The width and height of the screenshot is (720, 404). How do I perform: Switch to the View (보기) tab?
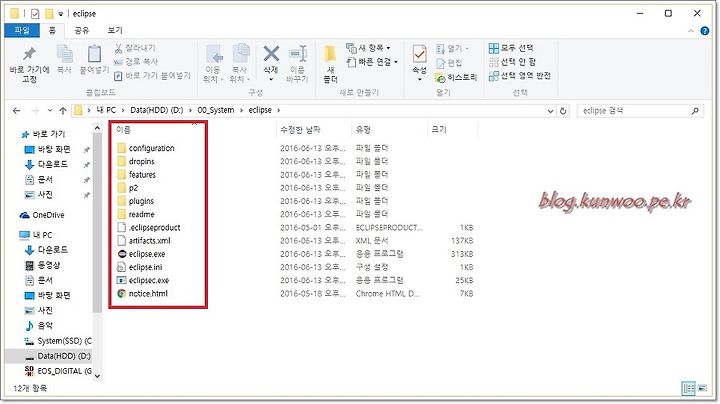(x=115, y=30)
